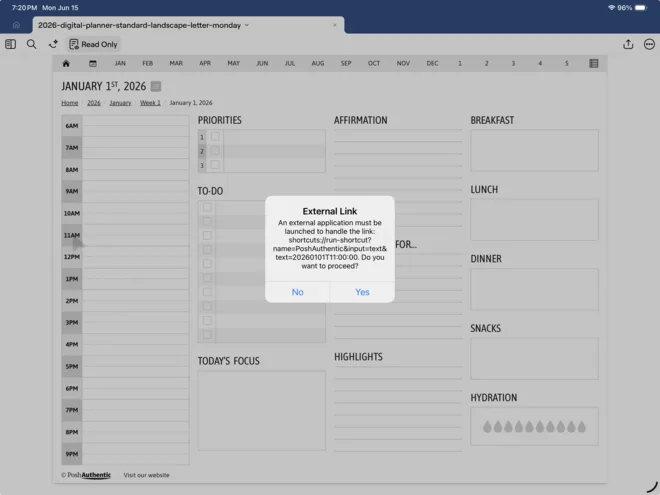Open the more options ellipsis icon
Image resolution: width=660 pixels, height=495 pixels.
[649, 44]
